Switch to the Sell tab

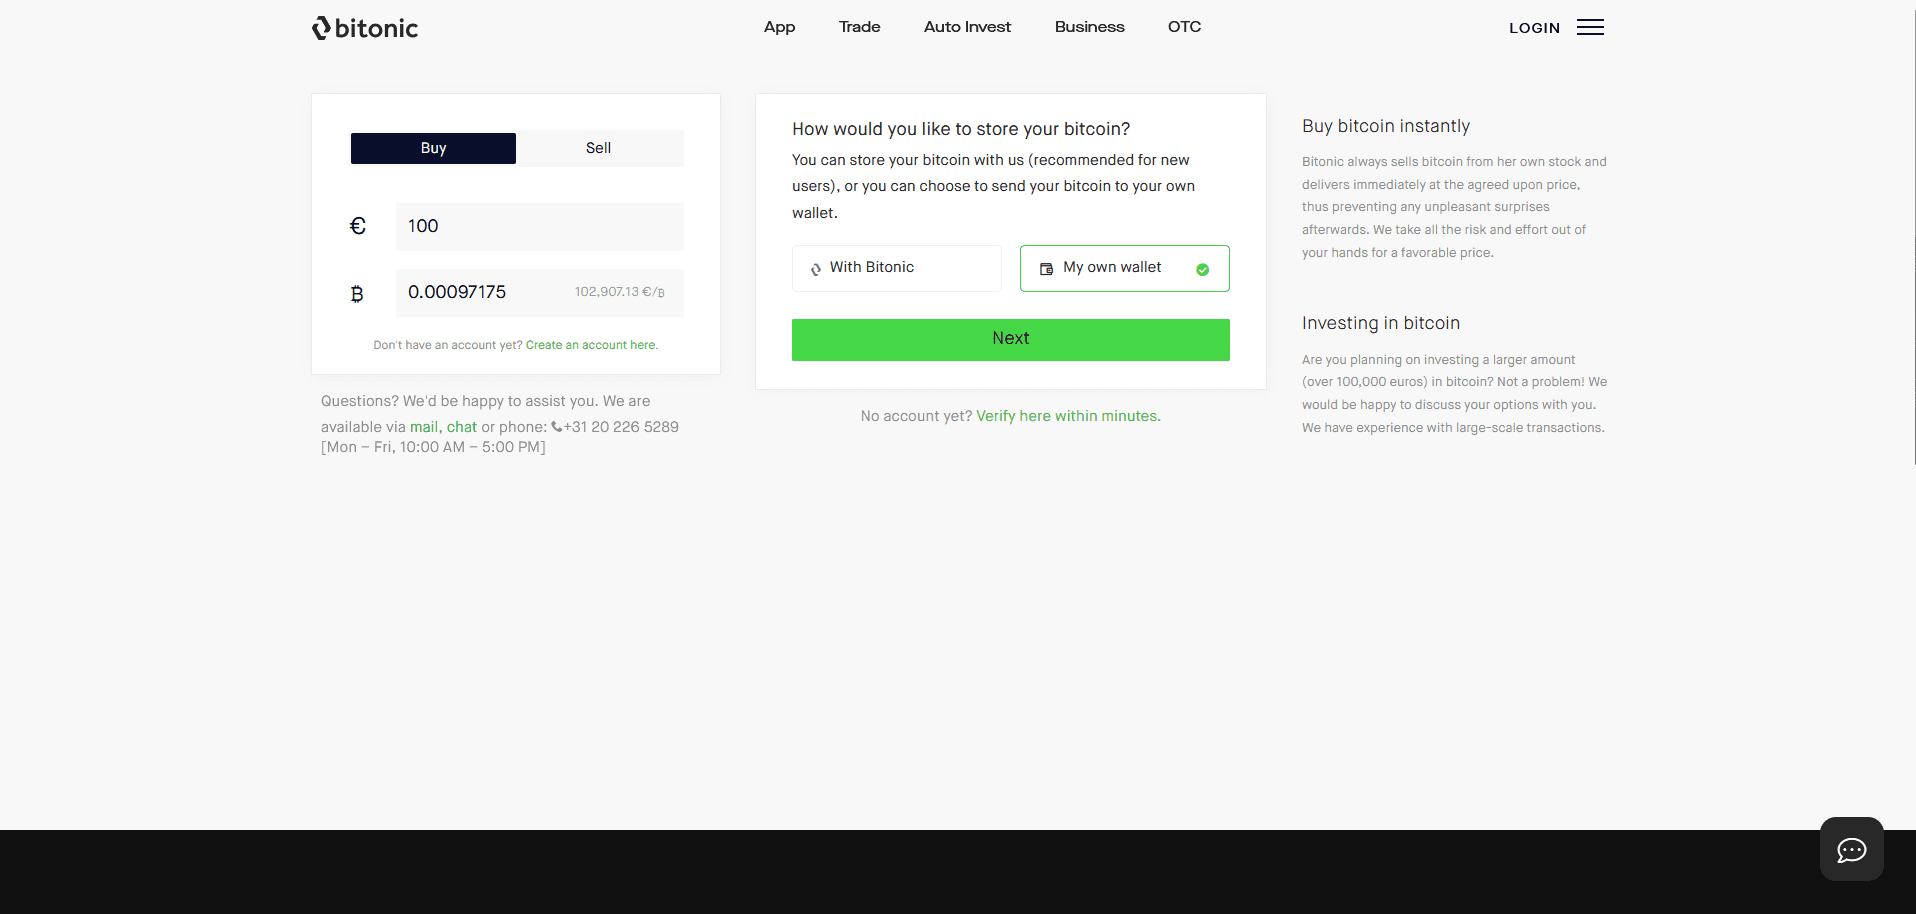599,148
